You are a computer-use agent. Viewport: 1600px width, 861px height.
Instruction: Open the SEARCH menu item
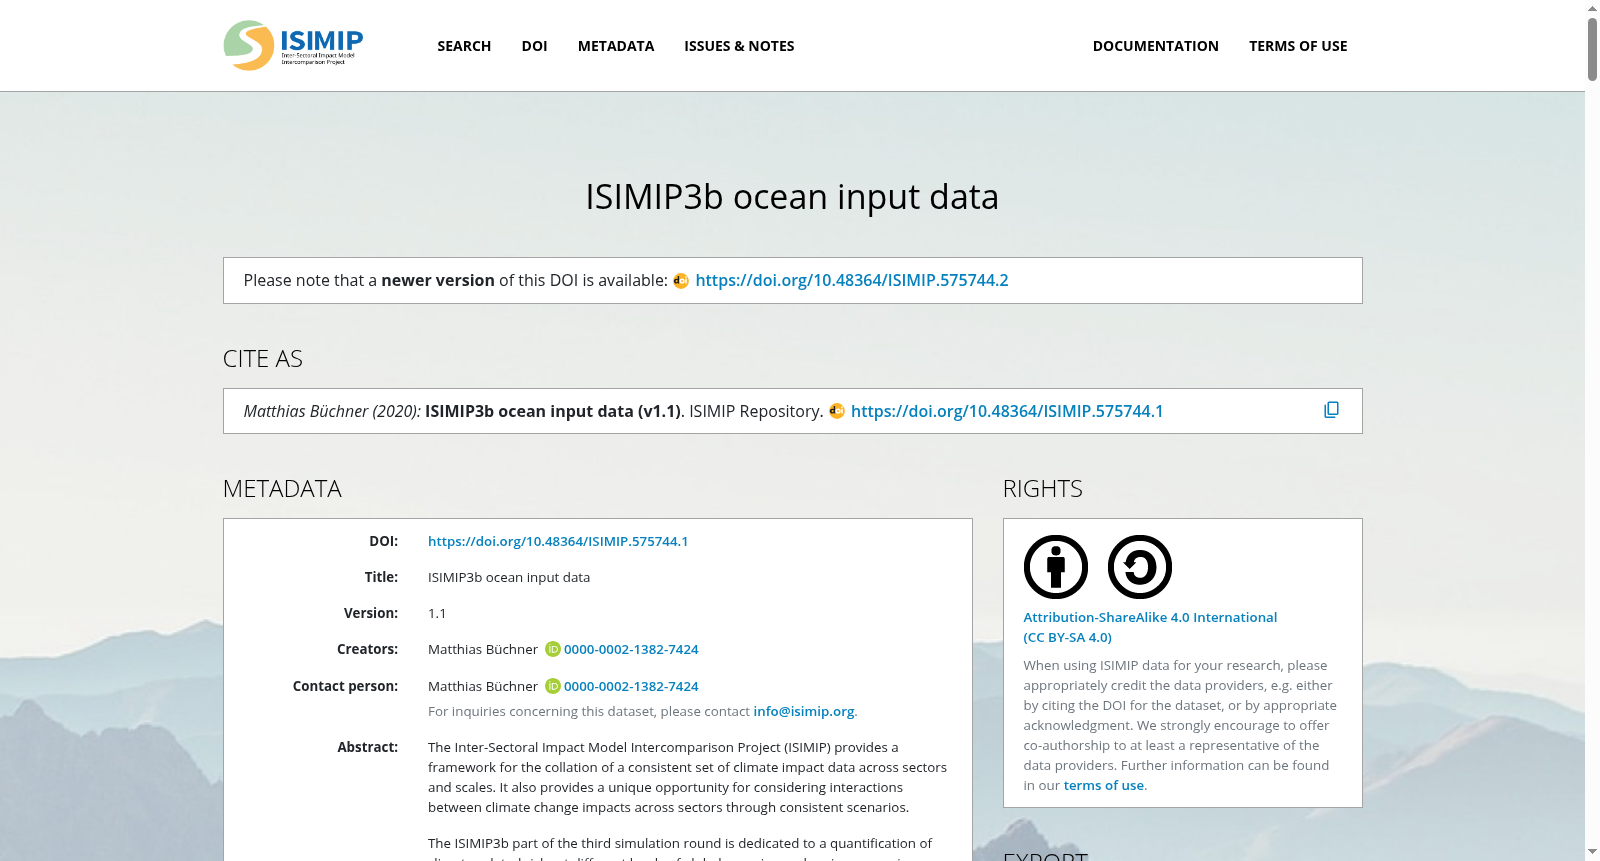(x=464, y=46)
